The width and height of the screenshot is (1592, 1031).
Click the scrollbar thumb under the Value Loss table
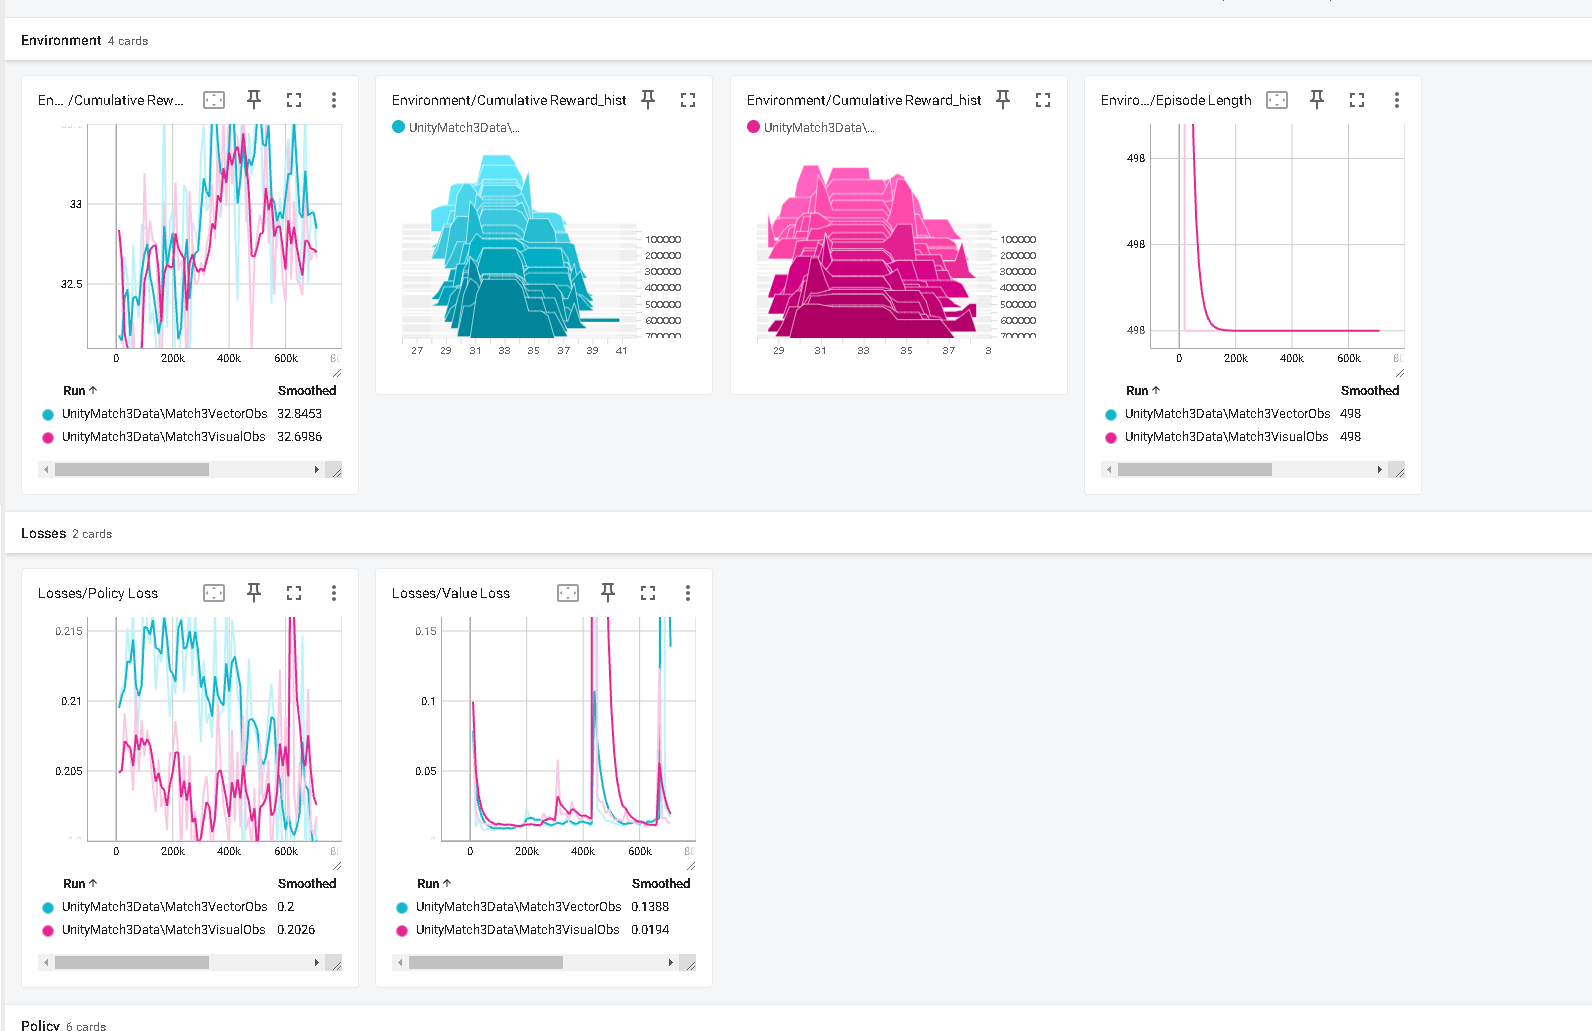(486, 963)
